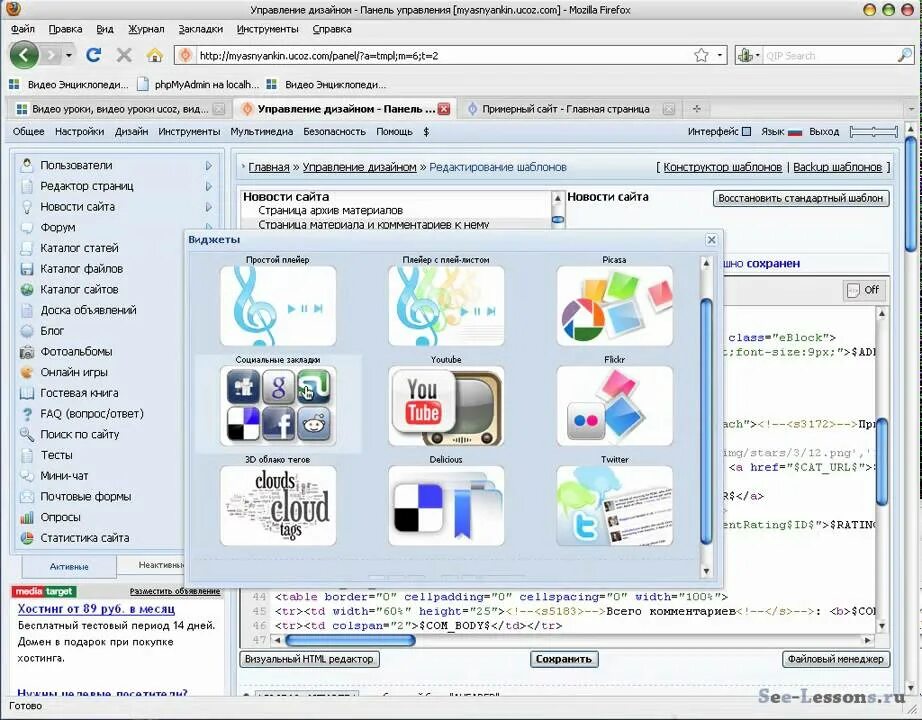The height and width of the screenshot is (720, 922).
Task: Click the FAQ question mark icon
Action: click(26, 414)
